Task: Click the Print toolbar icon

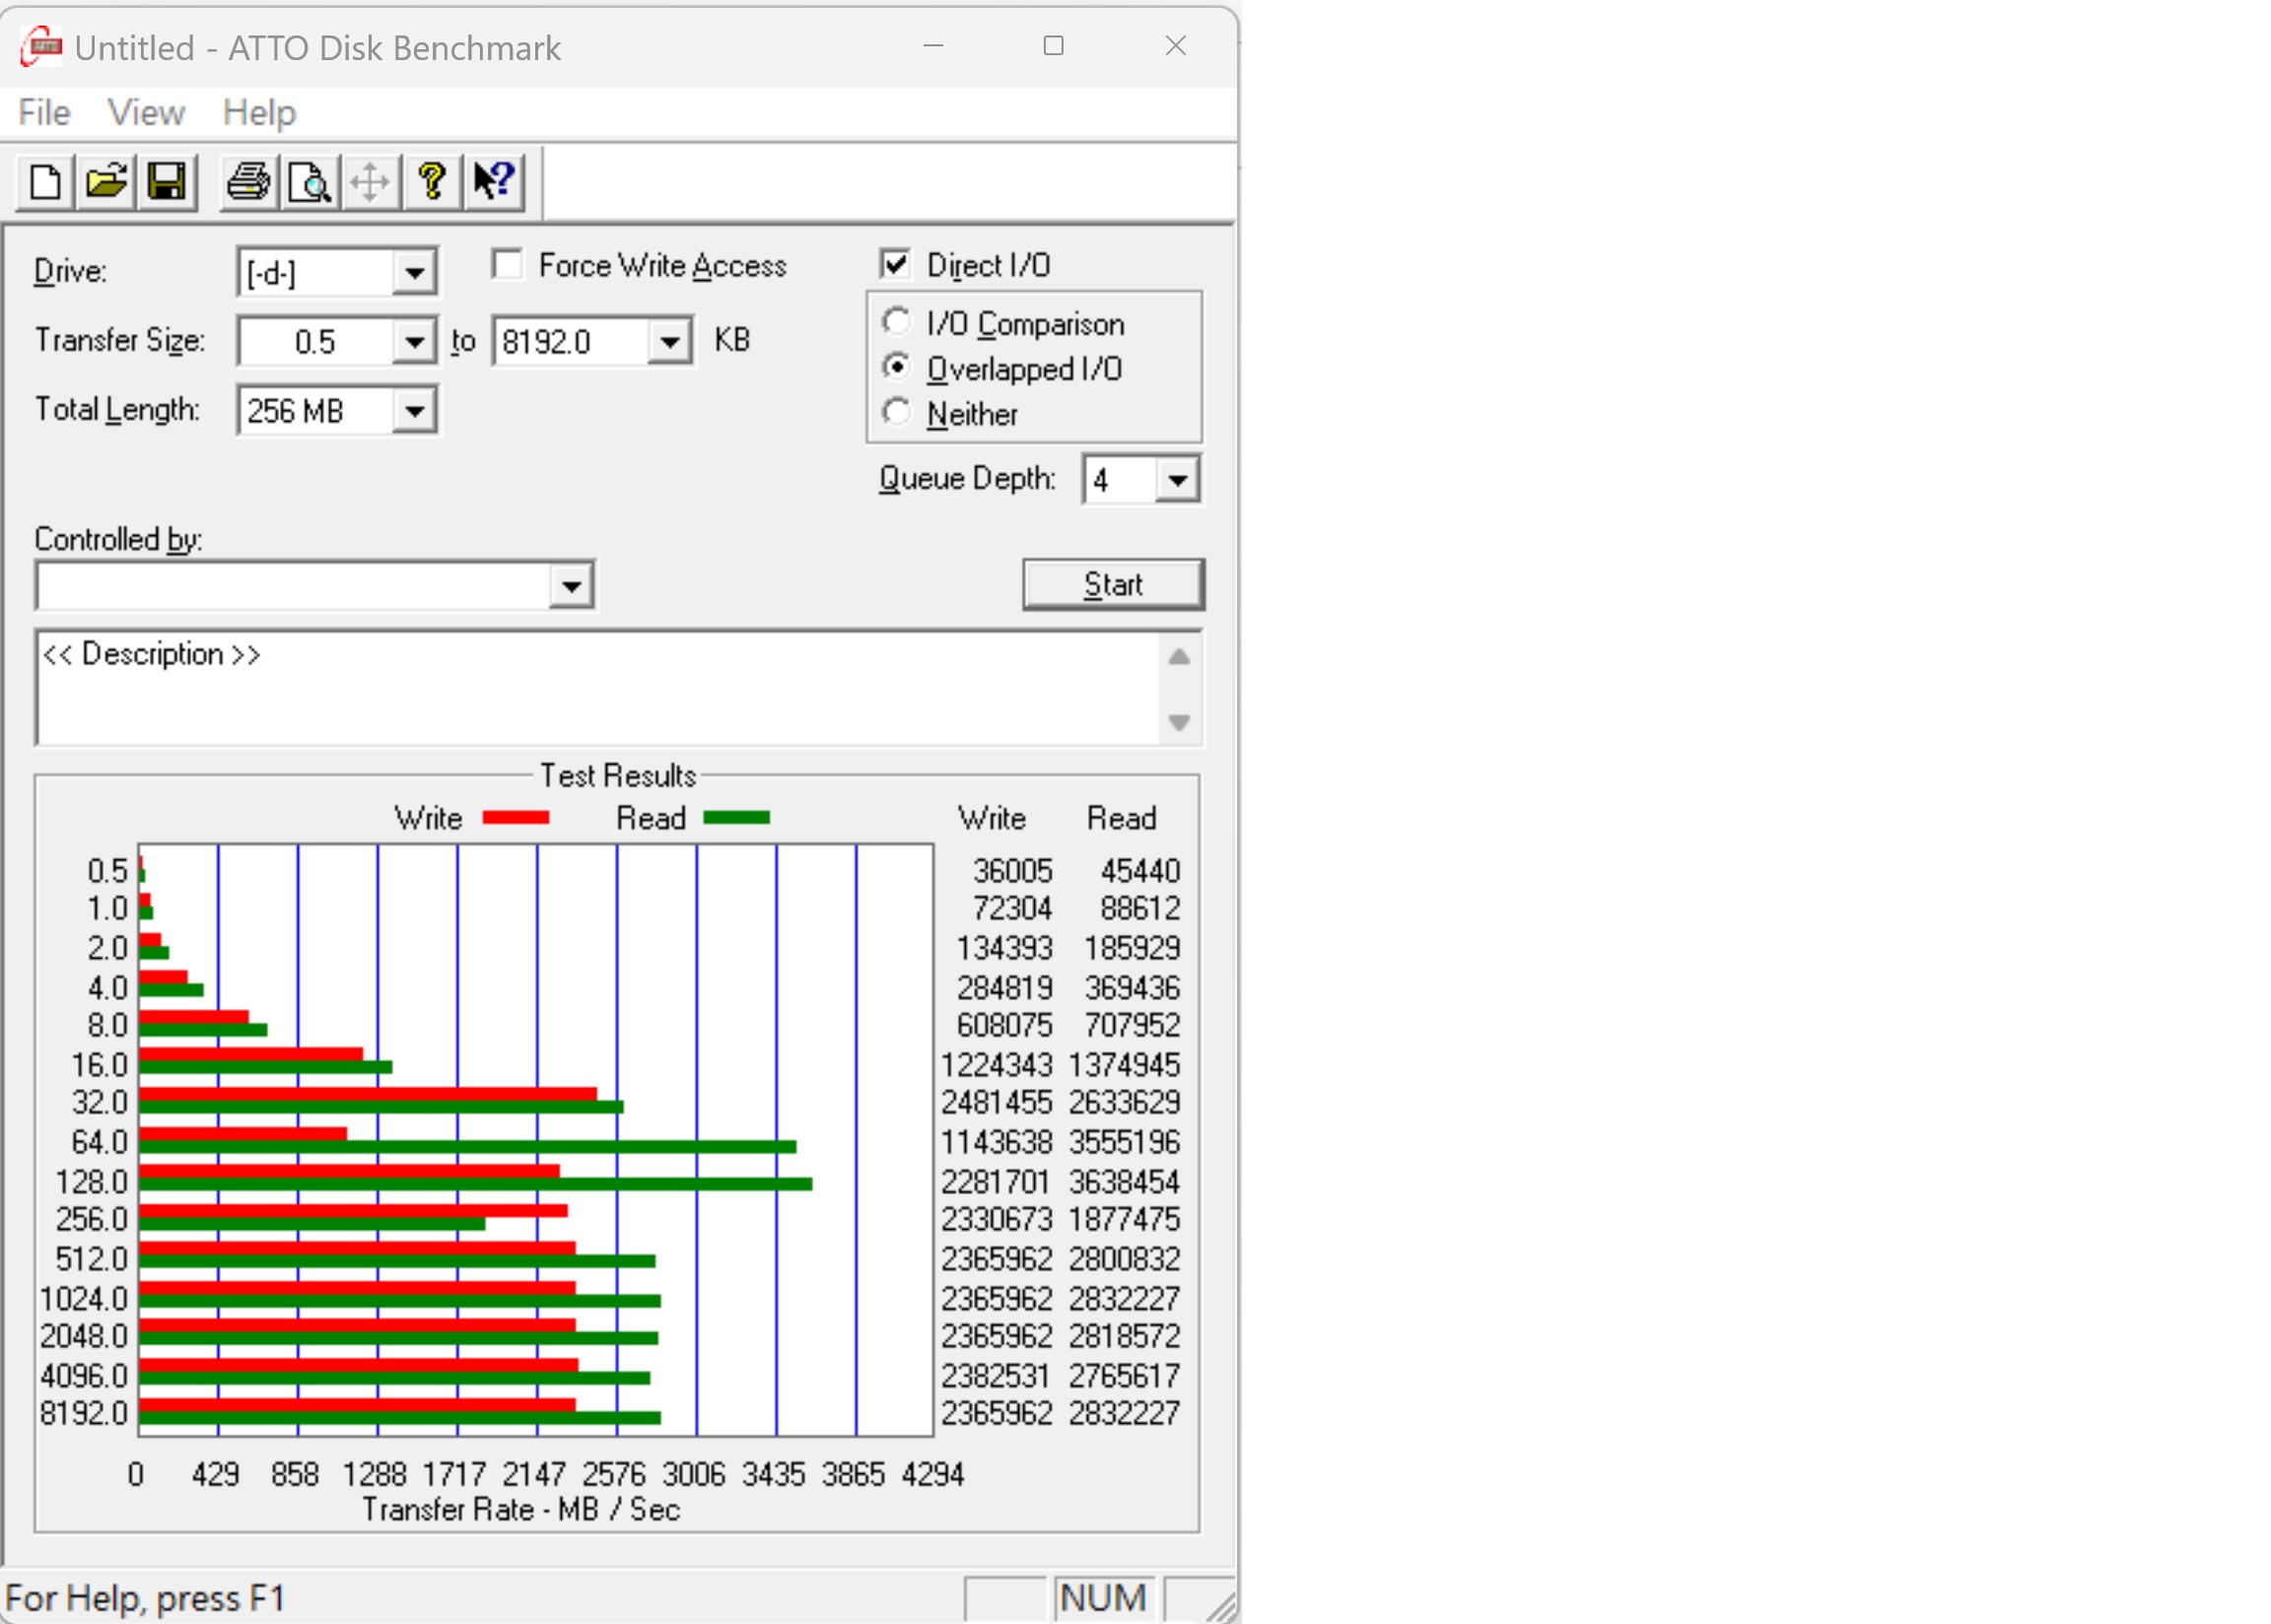Action: click(248, 182)
